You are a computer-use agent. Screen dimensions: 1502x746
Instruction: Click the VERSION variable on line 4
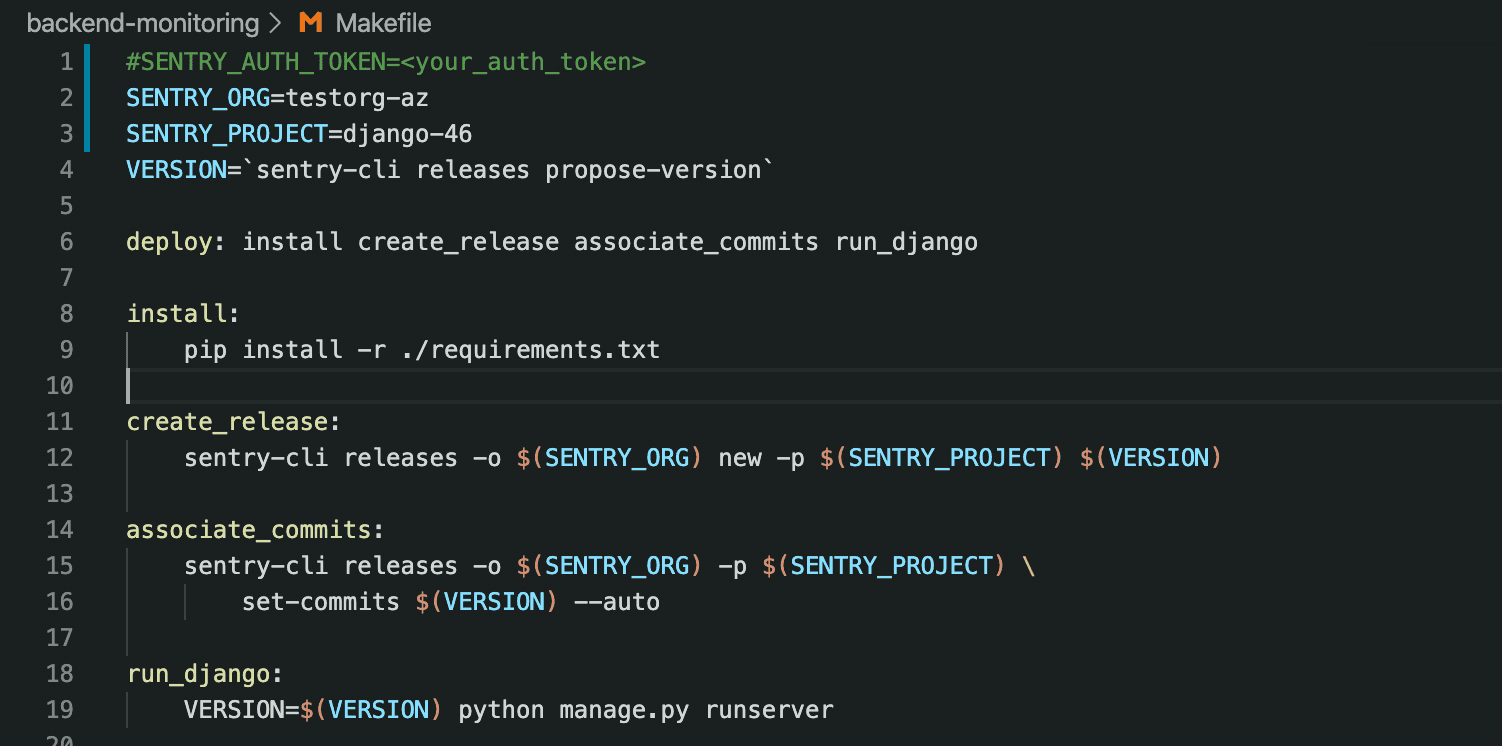(x=174, y=169)
